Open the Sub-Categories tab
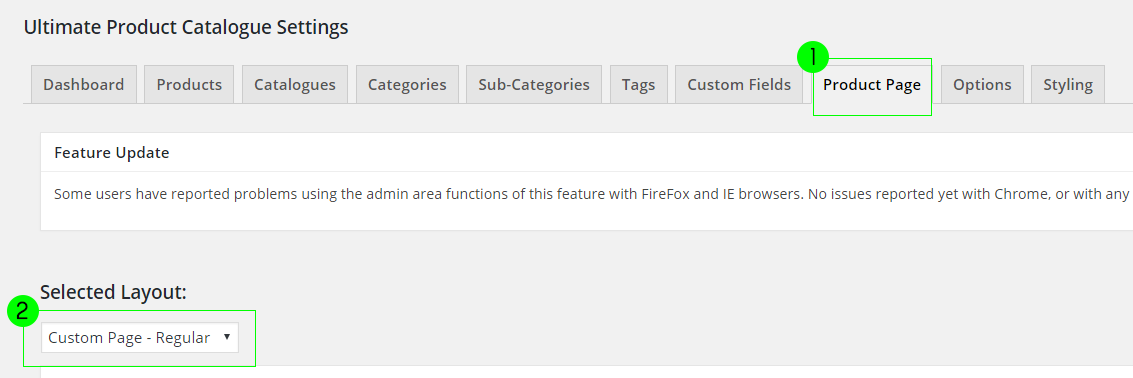1133x378 pixels. (534, 85)
